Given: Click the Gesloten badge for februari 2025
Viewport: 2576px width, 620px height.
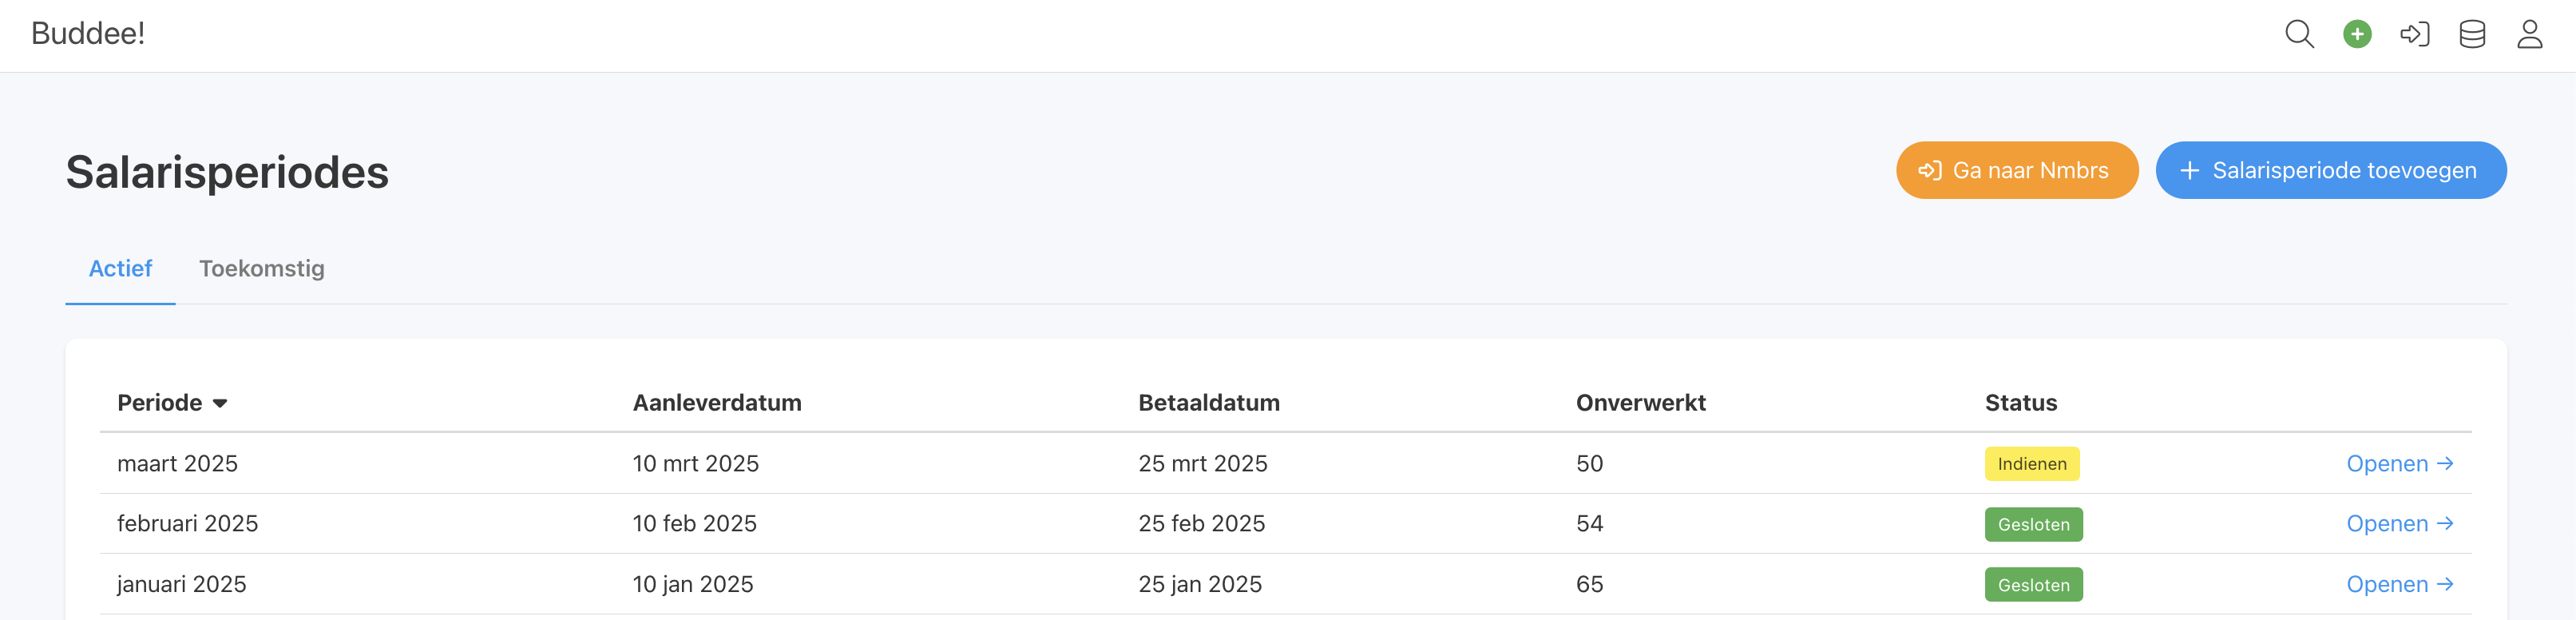Looking at the screenshot, I should pyautogui.click(x=2033, y=525).
